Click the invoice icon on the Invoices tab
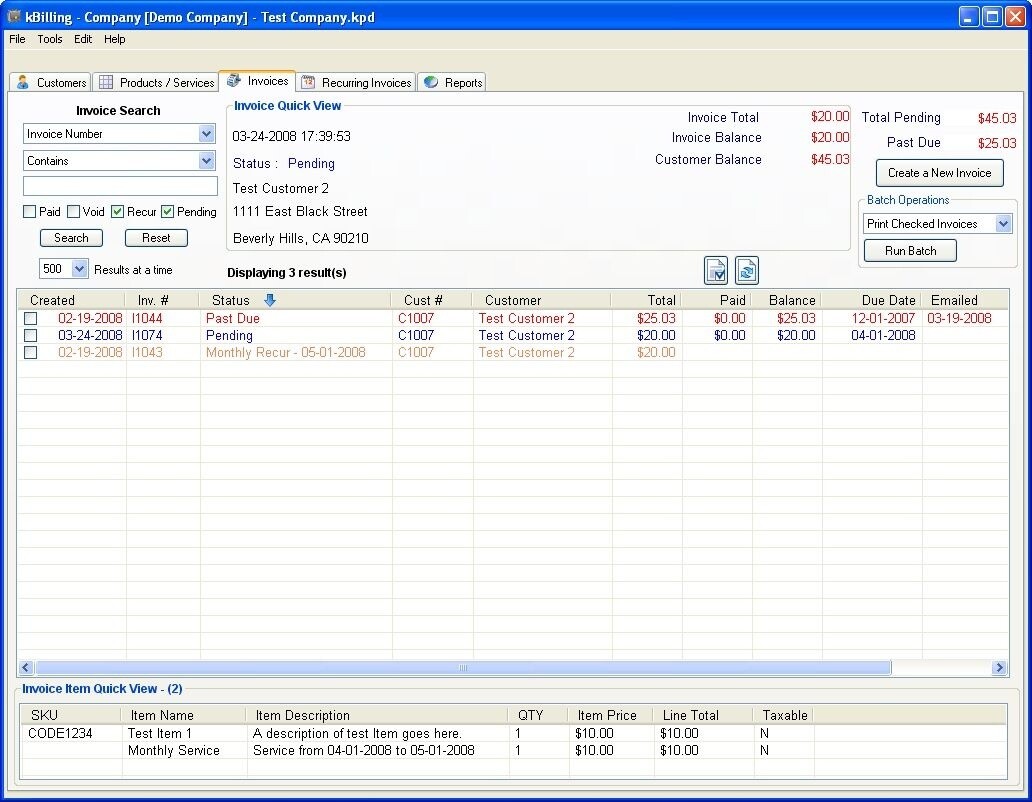 tap(231, 80)
